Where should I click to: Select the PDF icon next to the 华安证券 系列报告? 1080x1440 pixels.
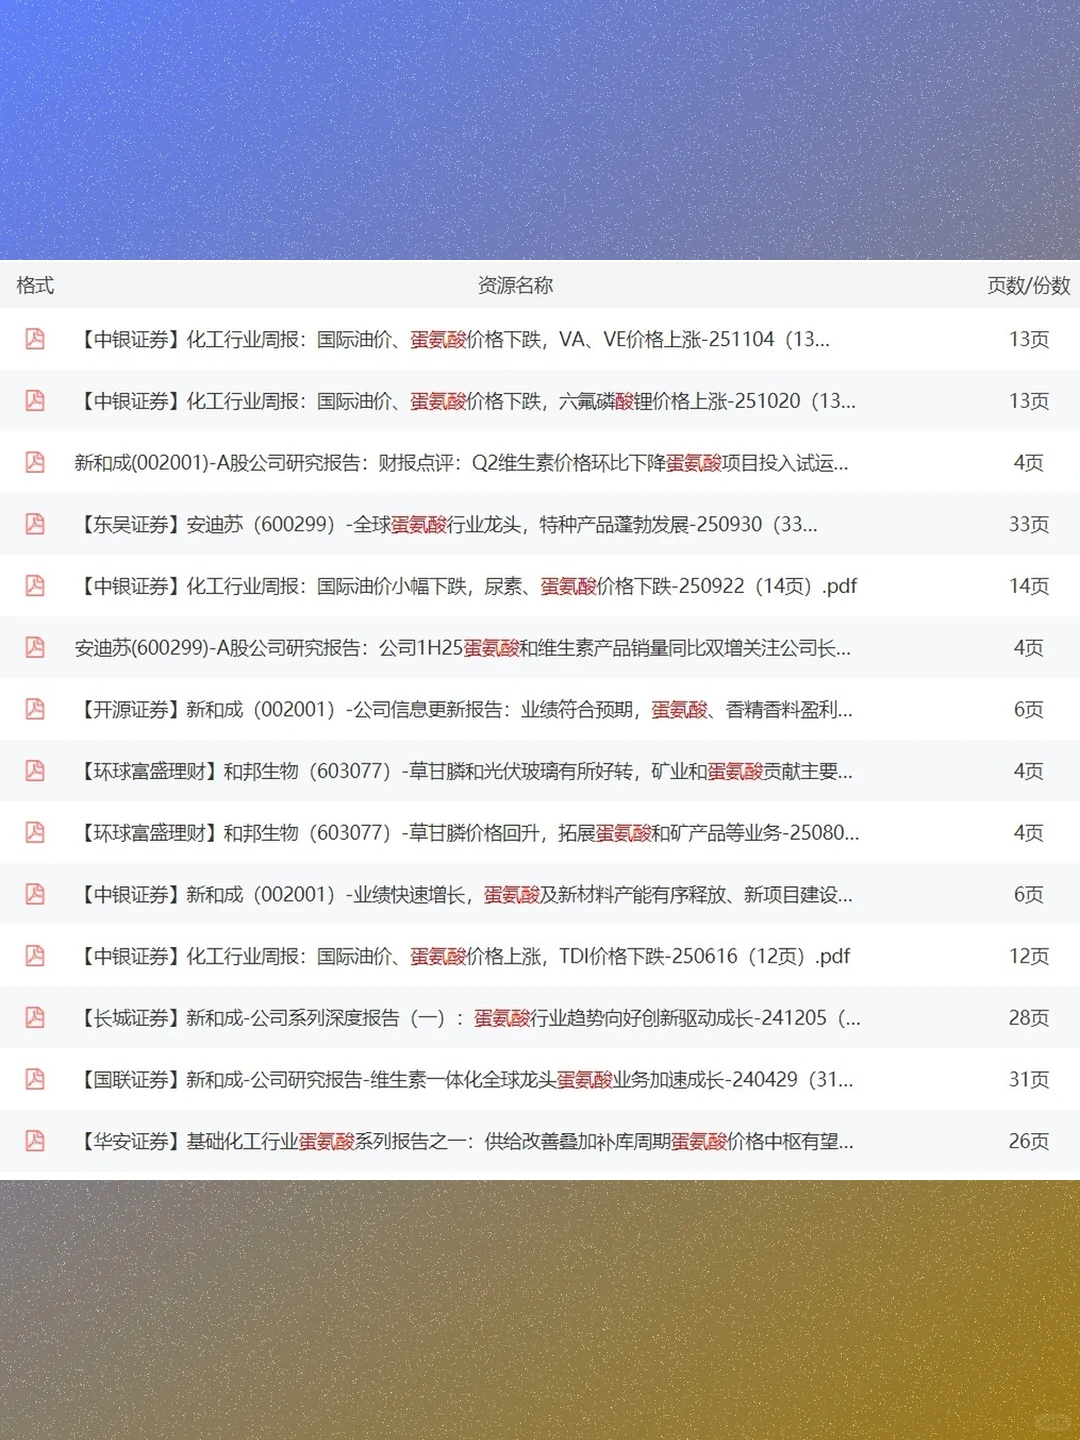(x=35, y=1142)
